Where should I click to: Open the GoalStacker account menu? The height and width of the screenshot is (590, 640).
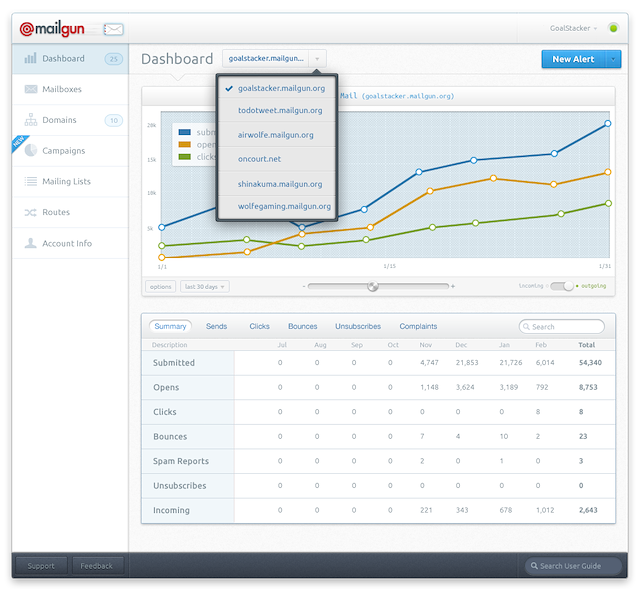tap(574, 28)
